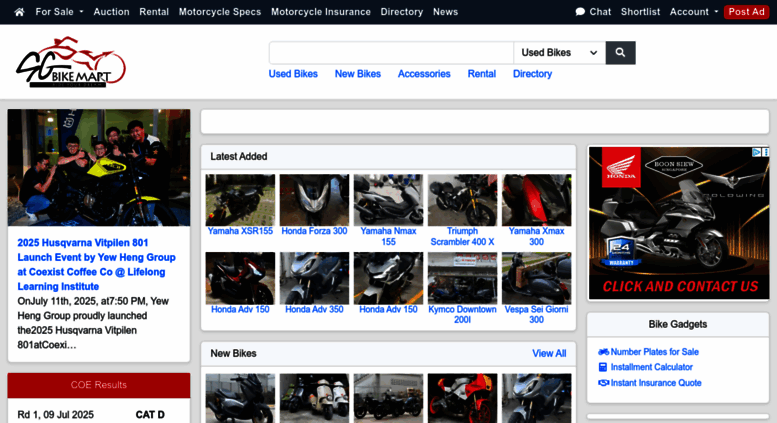
Task: Click the 'Bike Gadgets' heading
Action: 678,324
